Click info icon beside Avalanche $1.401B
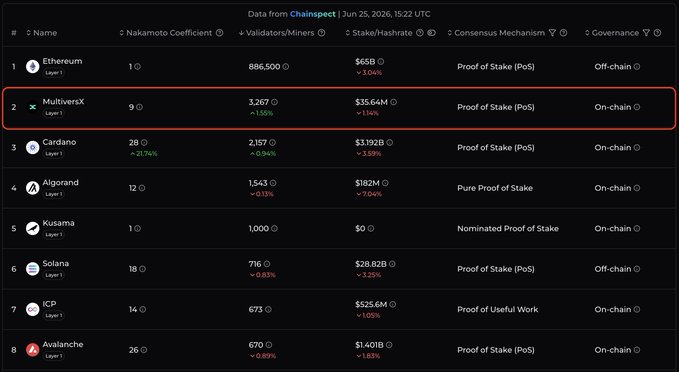This screenshot has height=372, width=679. [389, 345]
